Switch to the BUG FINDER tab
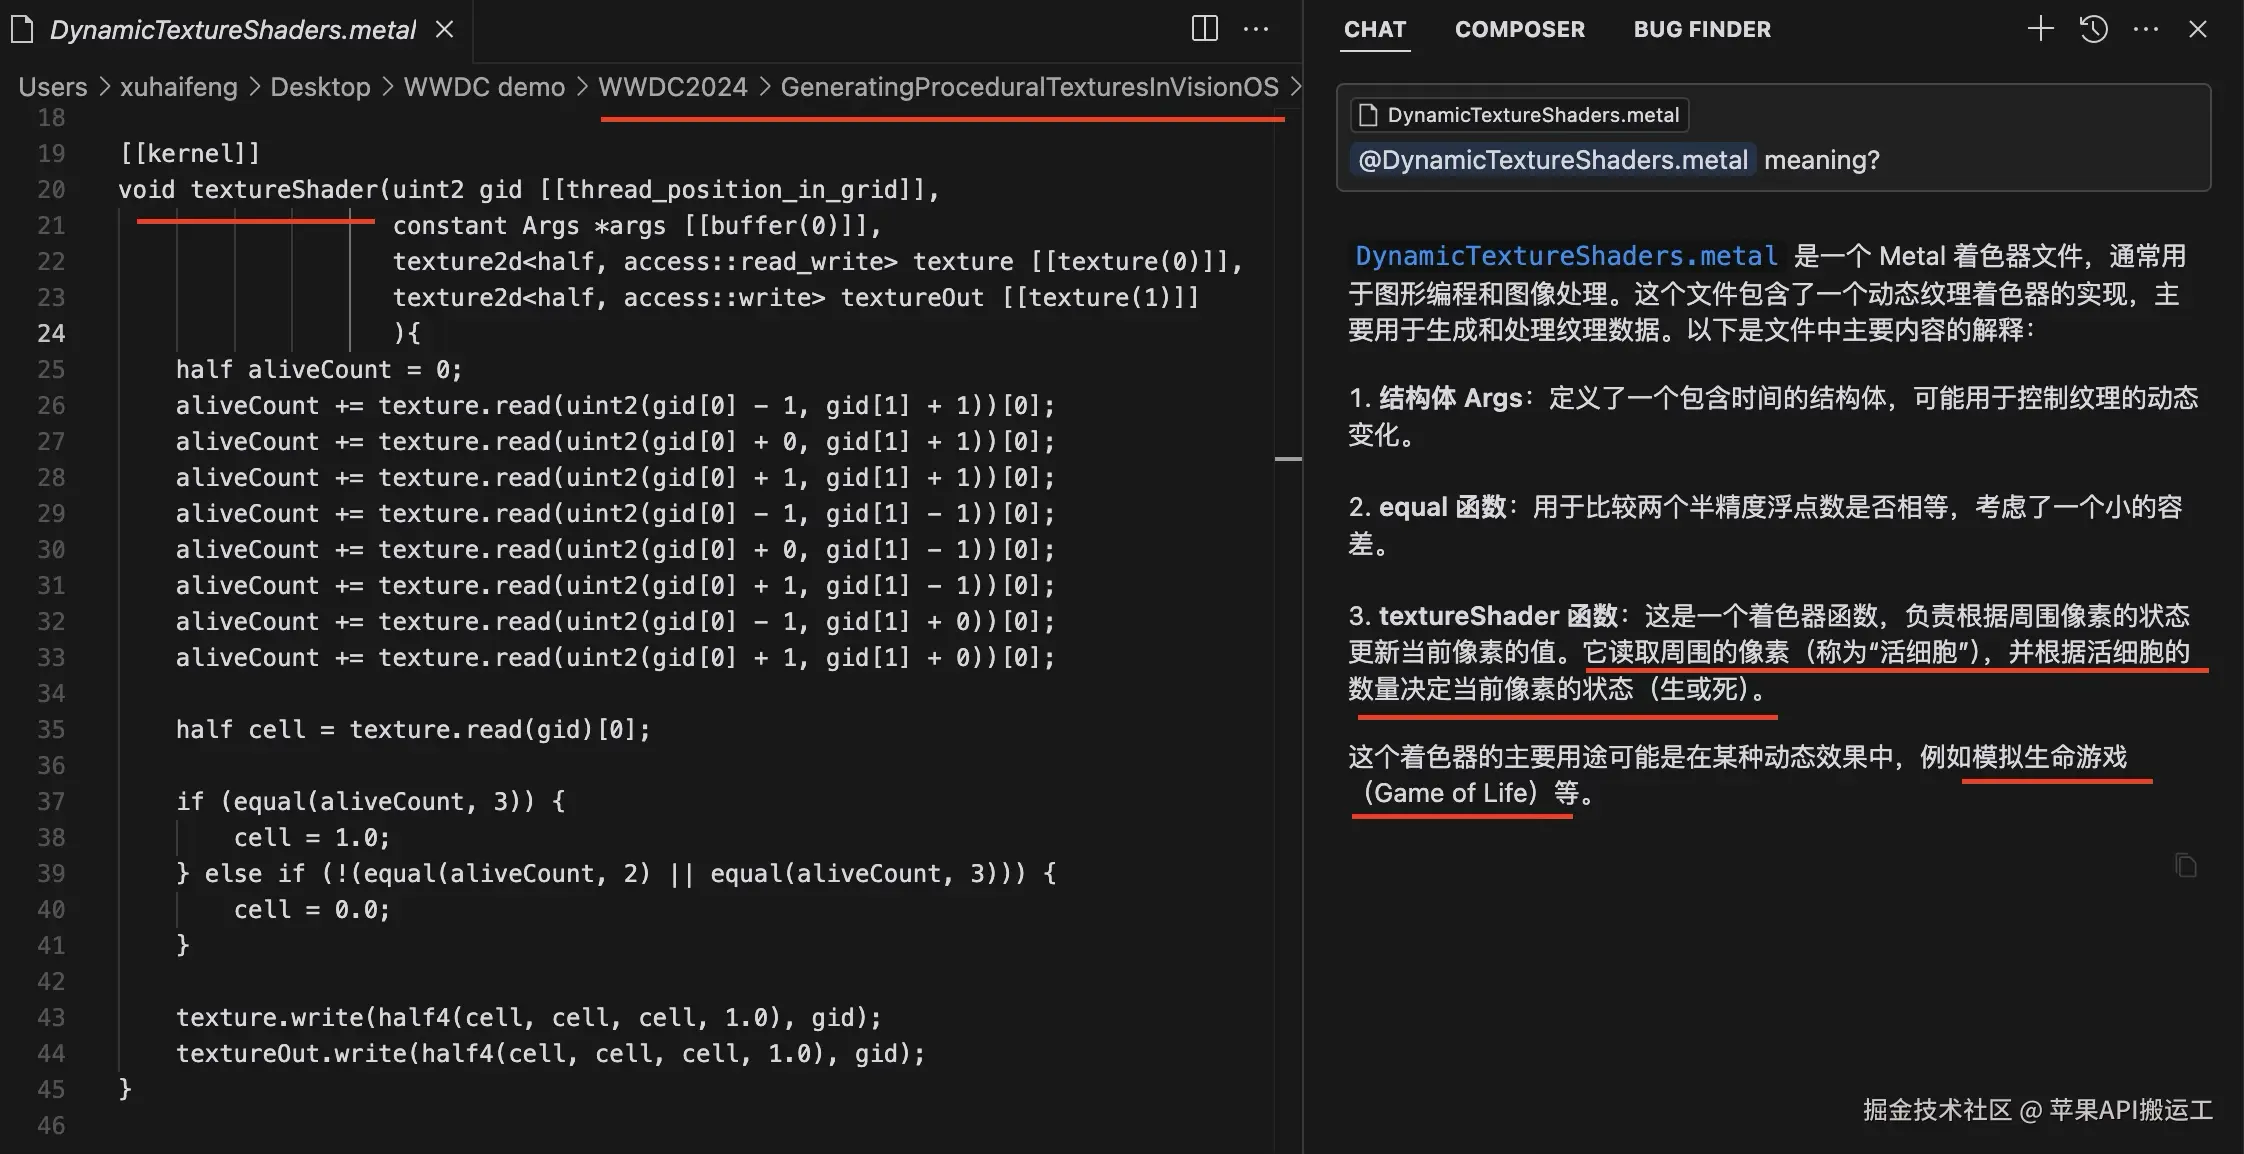Screen dimensions: 2244x1154 (1701, 29)
